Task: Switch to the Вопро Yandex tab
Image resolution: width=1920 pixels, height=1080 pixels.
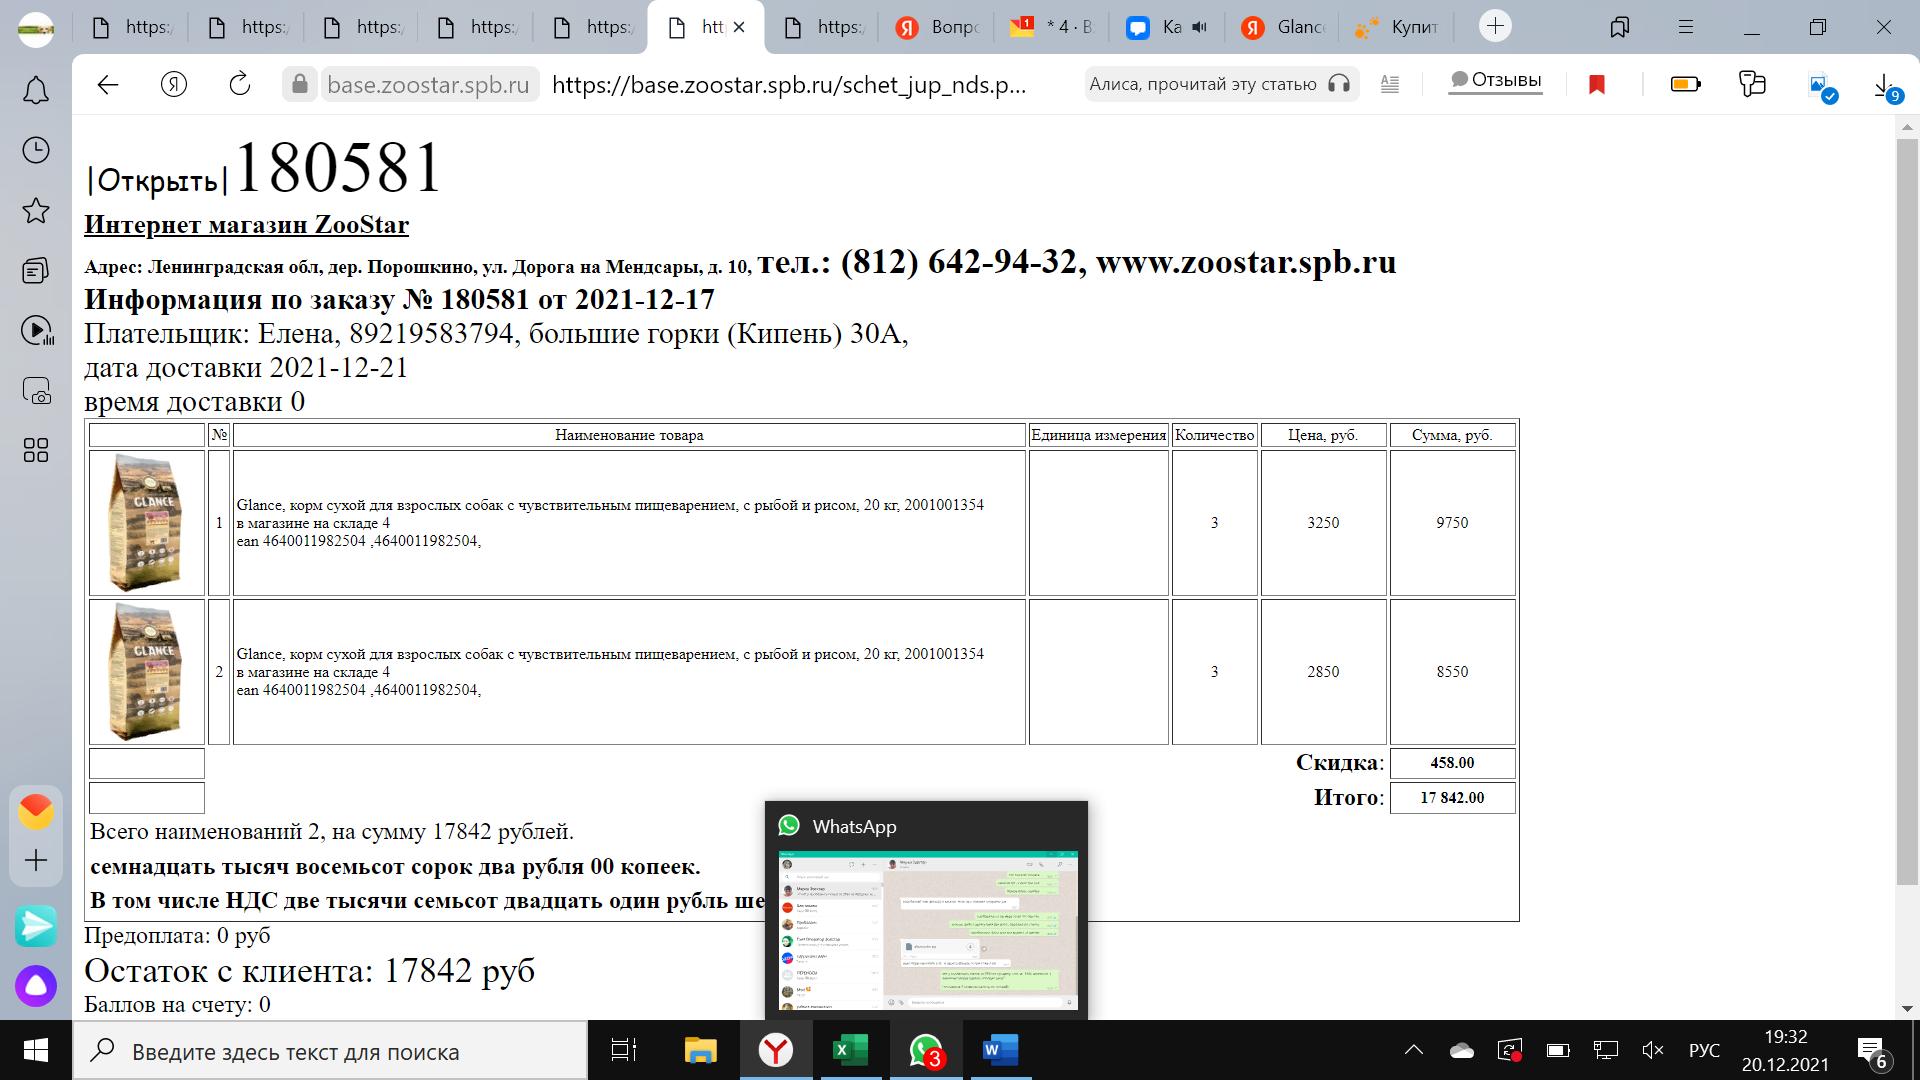Action: [936, 27]
